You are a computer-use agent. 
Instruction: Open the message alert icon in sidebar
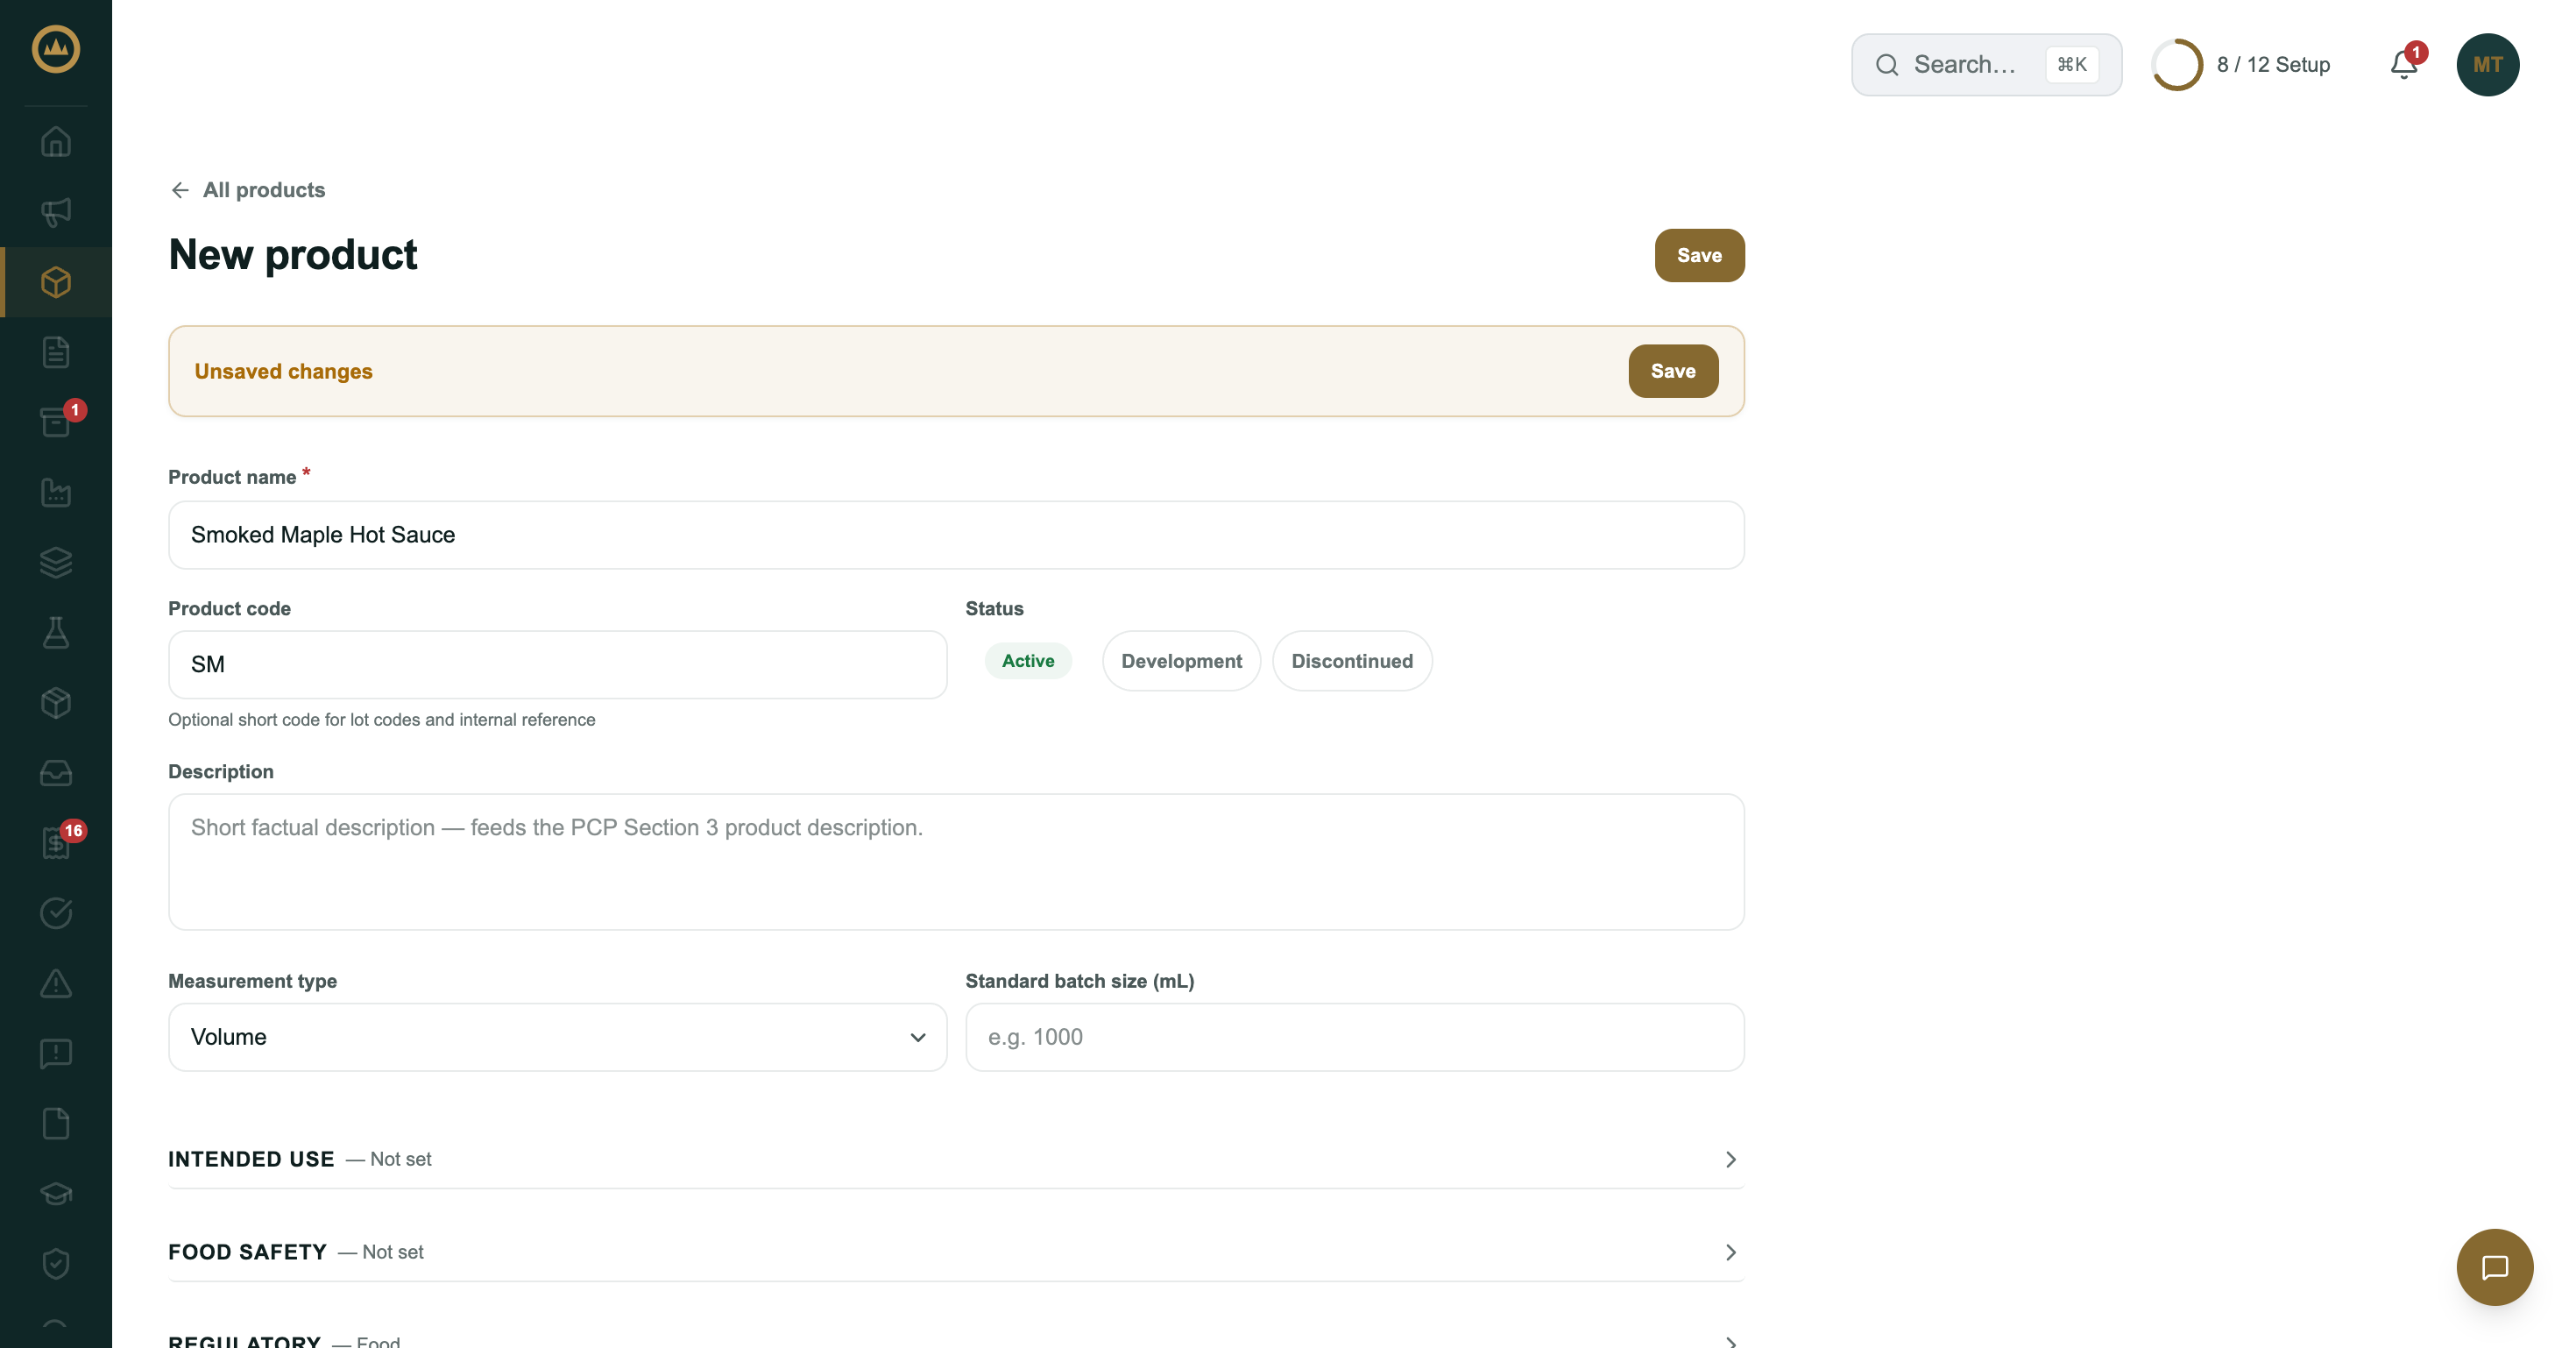pyautogui.click(x=56, y=1053)
